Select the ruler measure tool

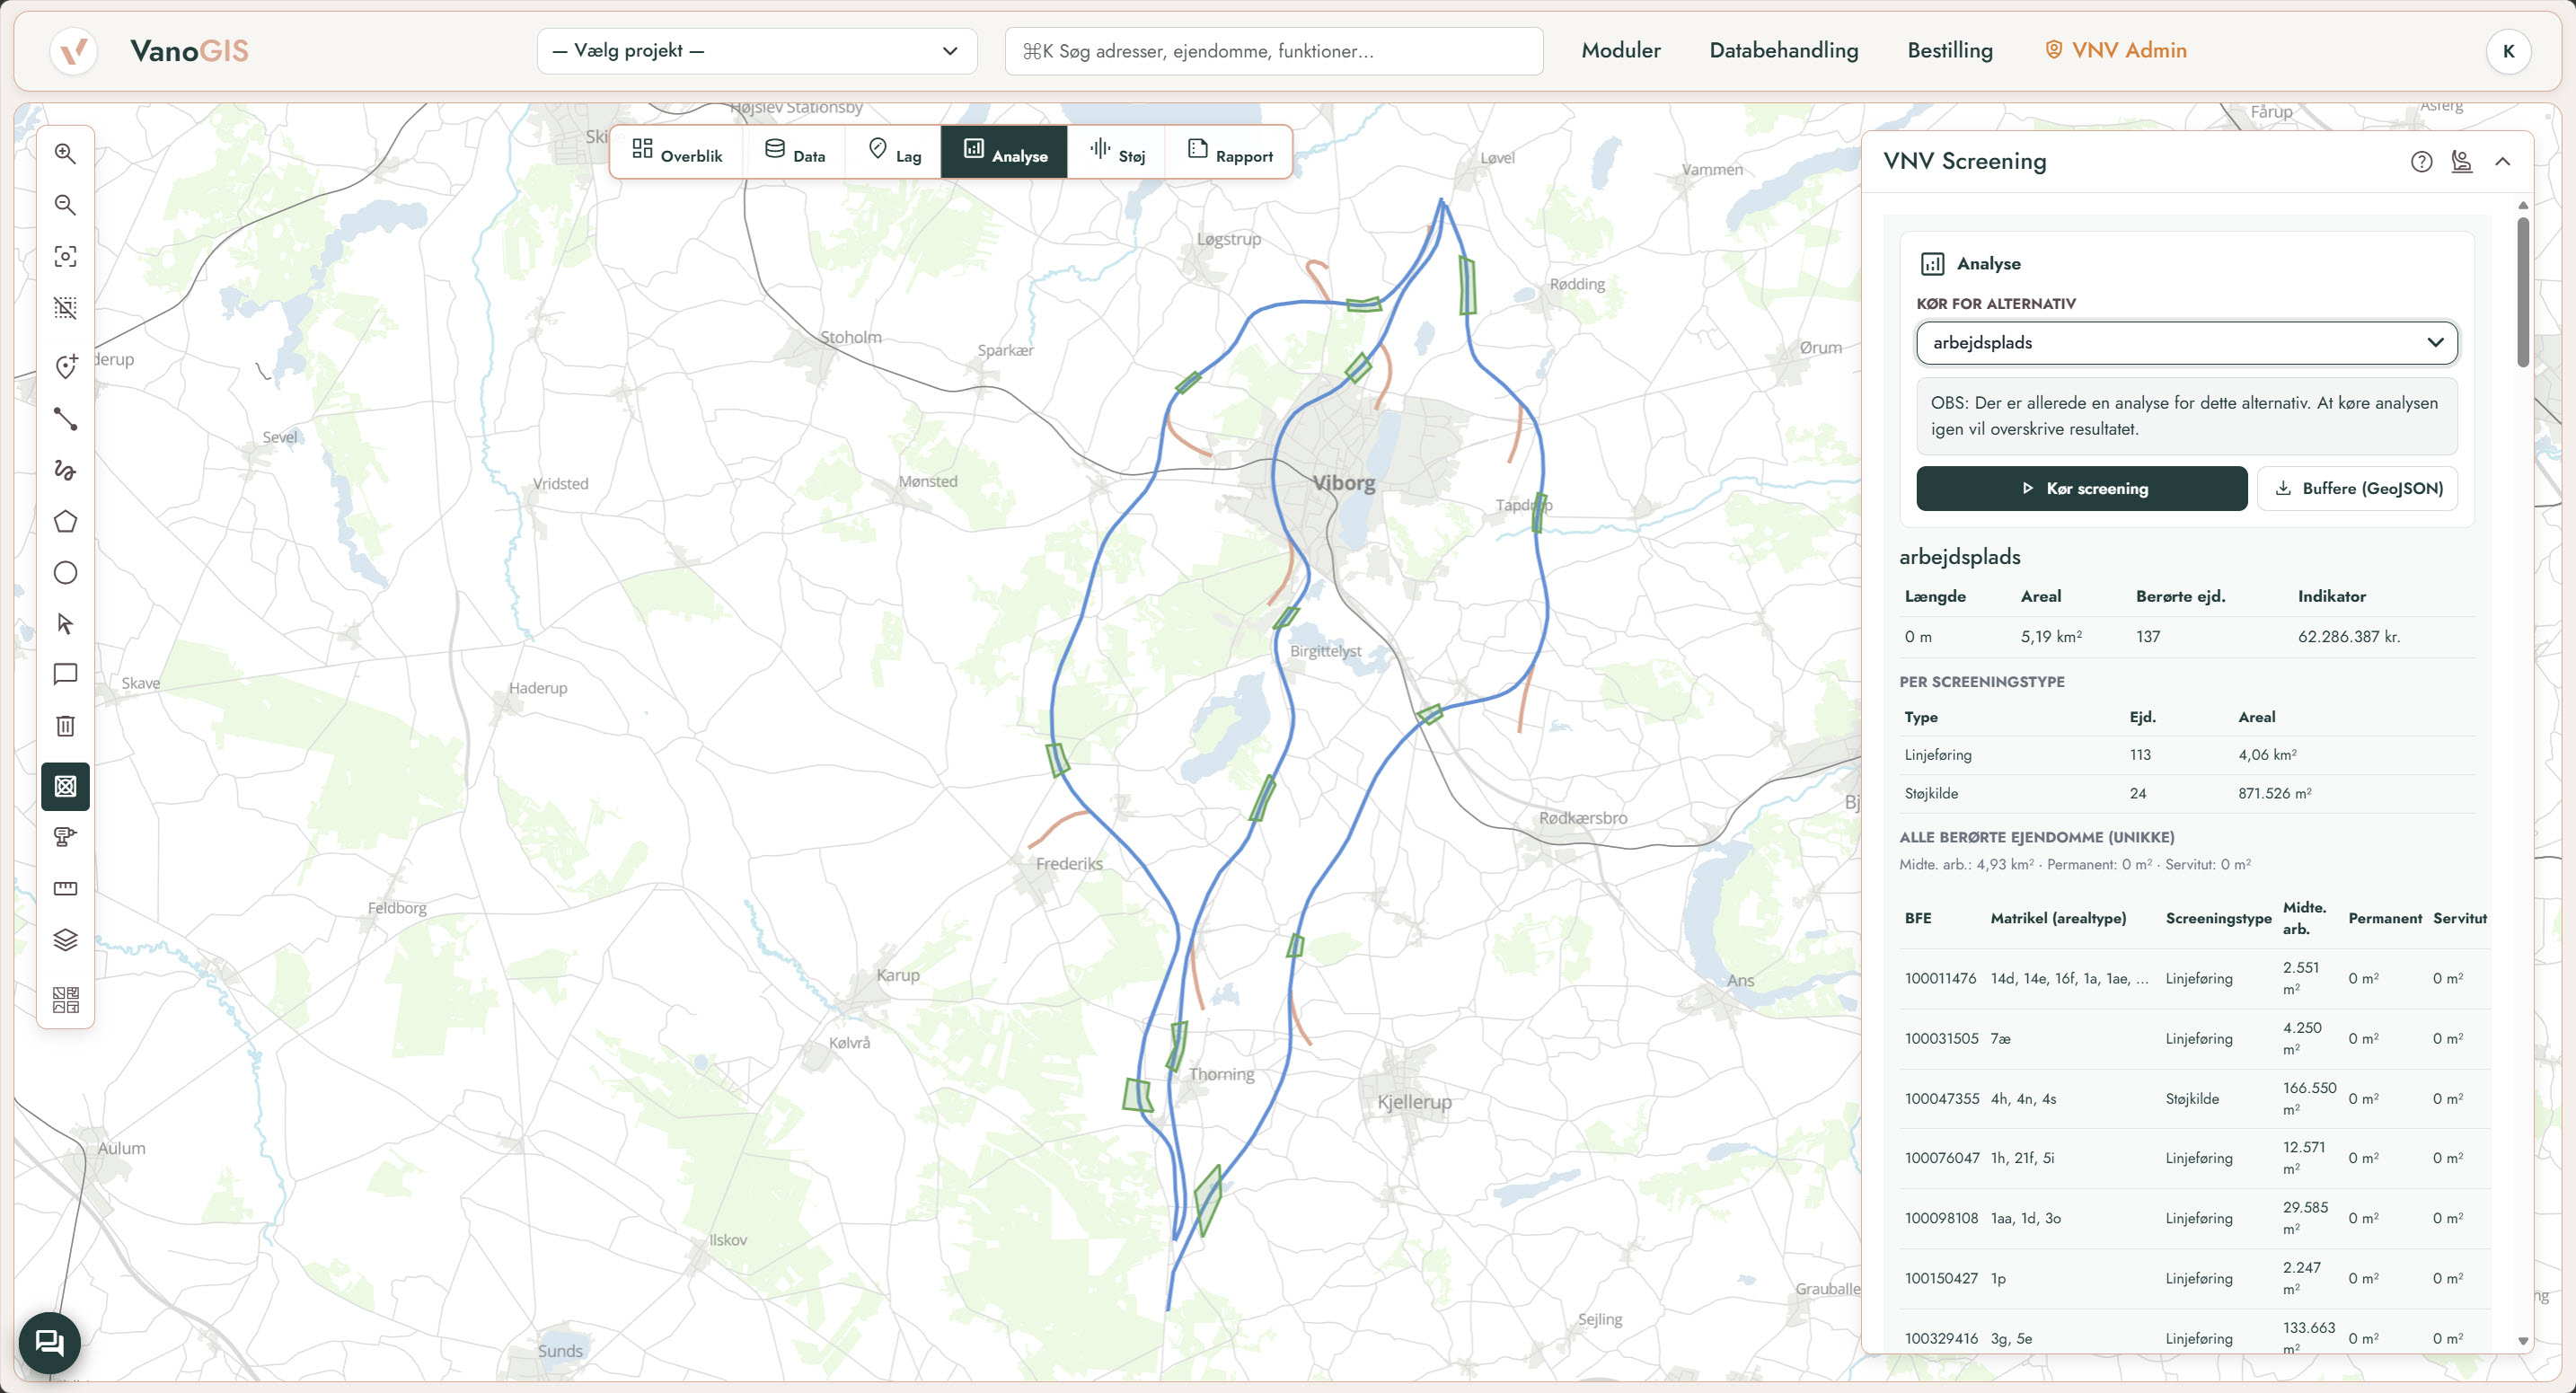click(65, 888)
